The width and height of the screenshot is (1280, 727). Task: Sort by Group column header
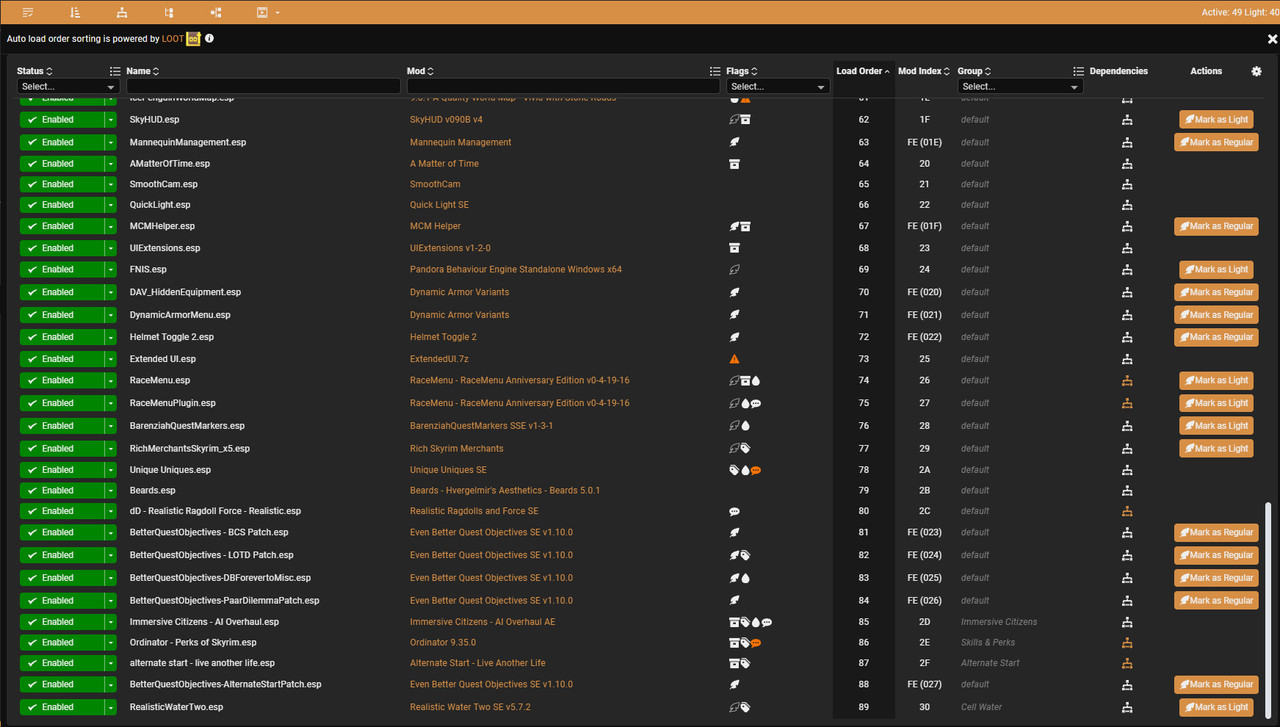pyautogui.click(x=974, y=71)
